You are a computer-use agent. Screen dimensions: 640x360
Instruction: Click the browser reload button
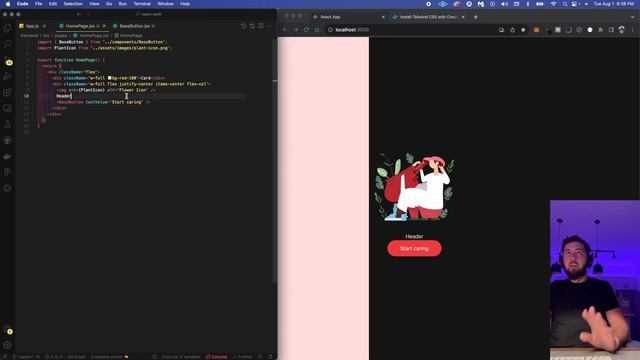pos(307,30)
